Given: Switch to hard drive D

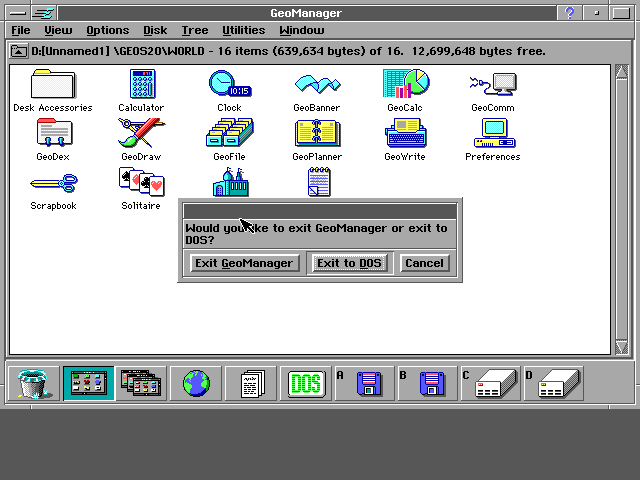Looking at the screenshot, I should point(553,383).
